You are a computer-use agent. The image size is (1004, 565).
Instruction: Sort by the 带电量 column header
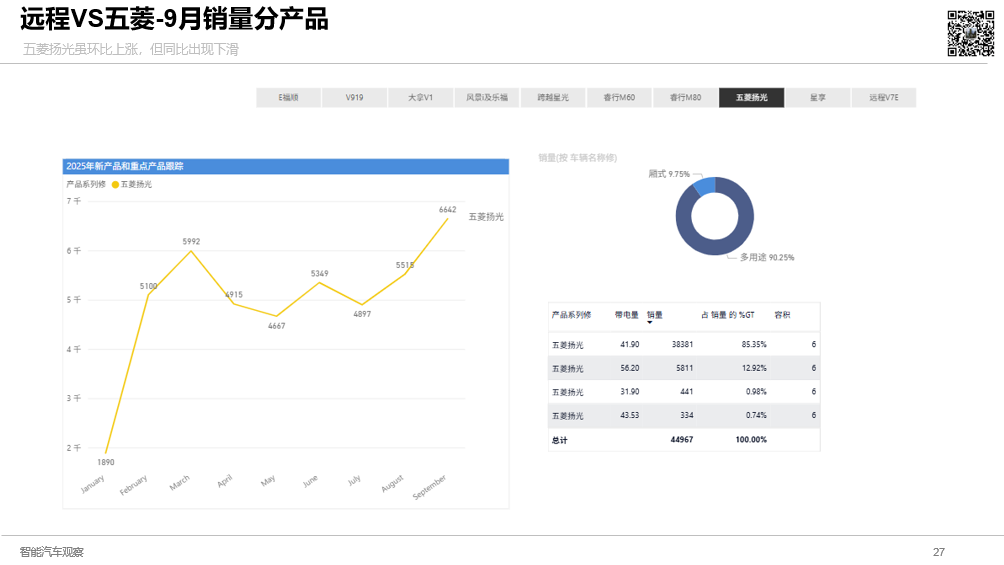click(626, 315)
